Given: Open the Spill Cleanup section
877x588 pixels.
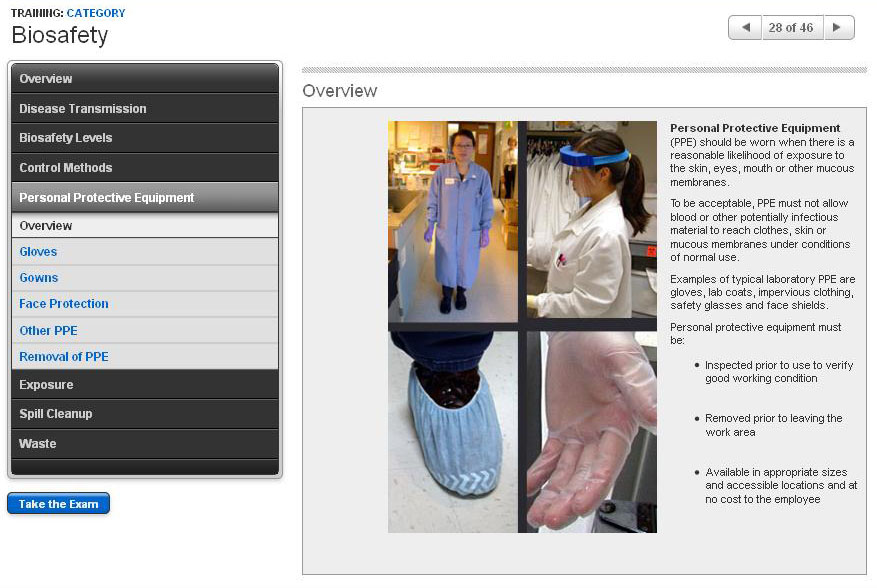Looking at the screenshot, I should click(145, 414).
